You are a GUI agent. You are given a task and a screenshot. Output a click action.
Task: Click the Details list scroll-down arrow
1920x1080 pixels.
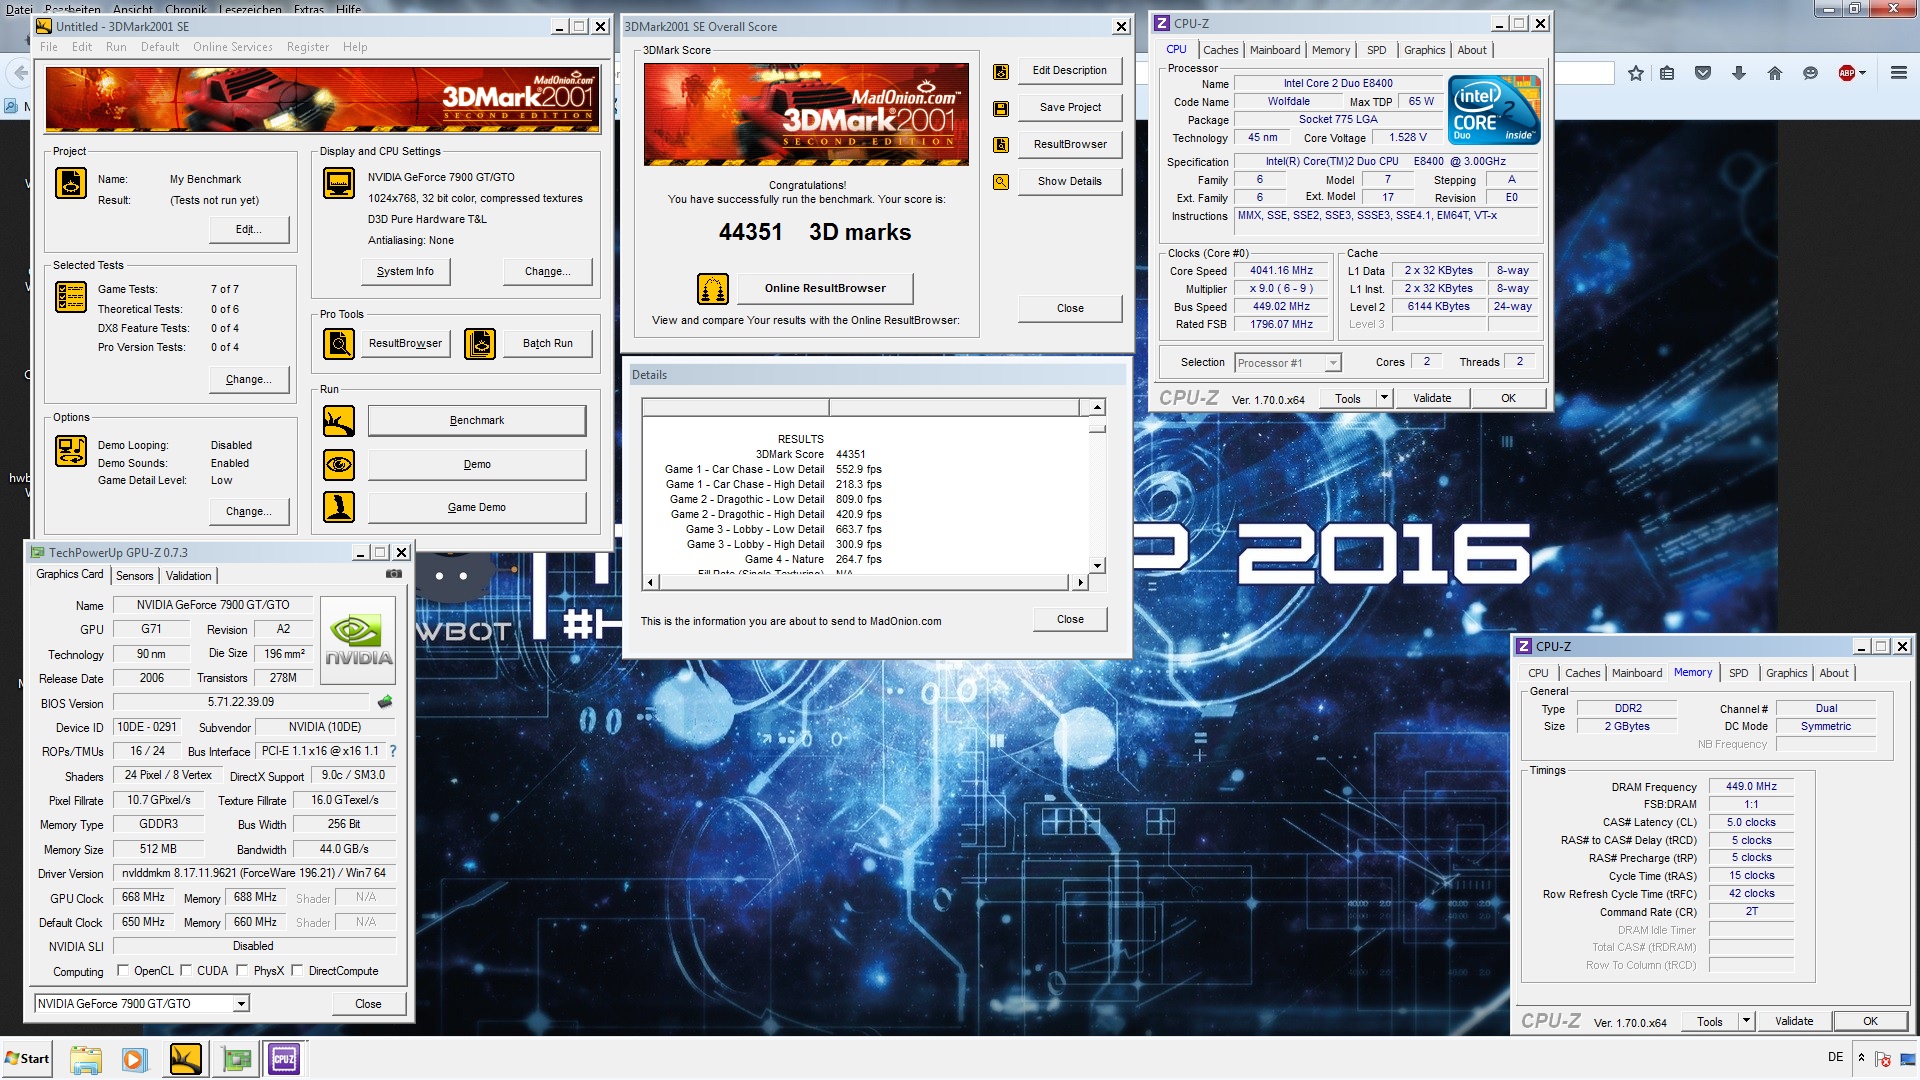tap(1097, 566)
